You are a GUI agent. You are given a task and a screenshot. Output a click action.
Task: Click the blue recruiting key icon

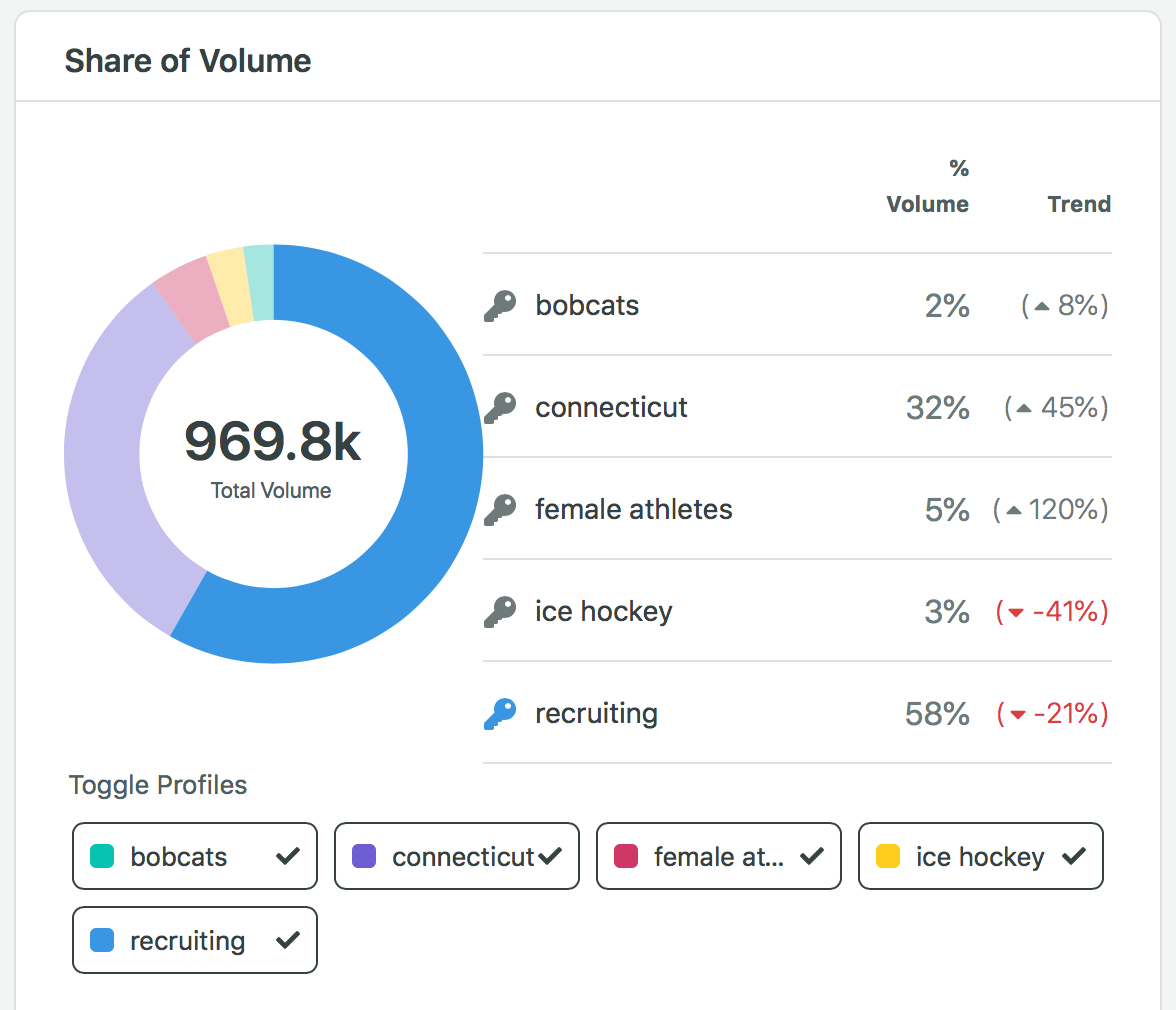click(x=500, y=714)
